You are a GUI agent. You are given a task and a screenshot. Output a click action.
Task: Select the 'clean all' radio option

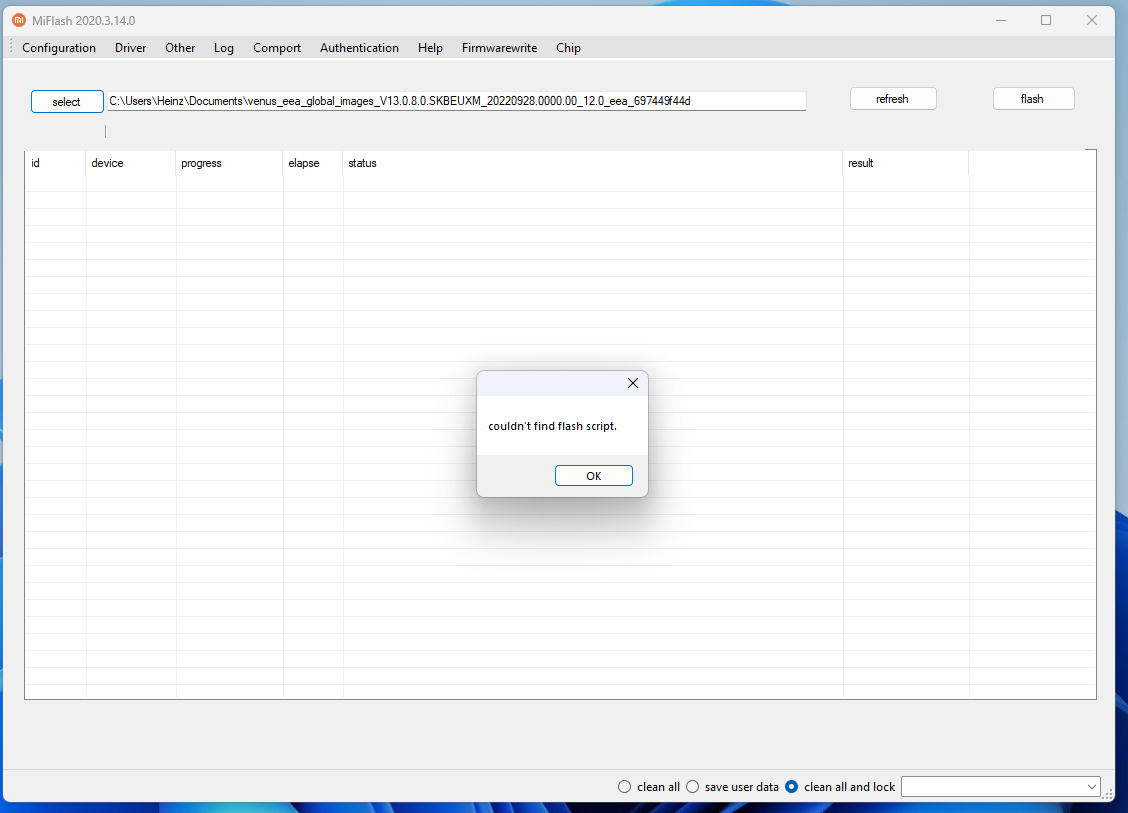coord(625,787)
